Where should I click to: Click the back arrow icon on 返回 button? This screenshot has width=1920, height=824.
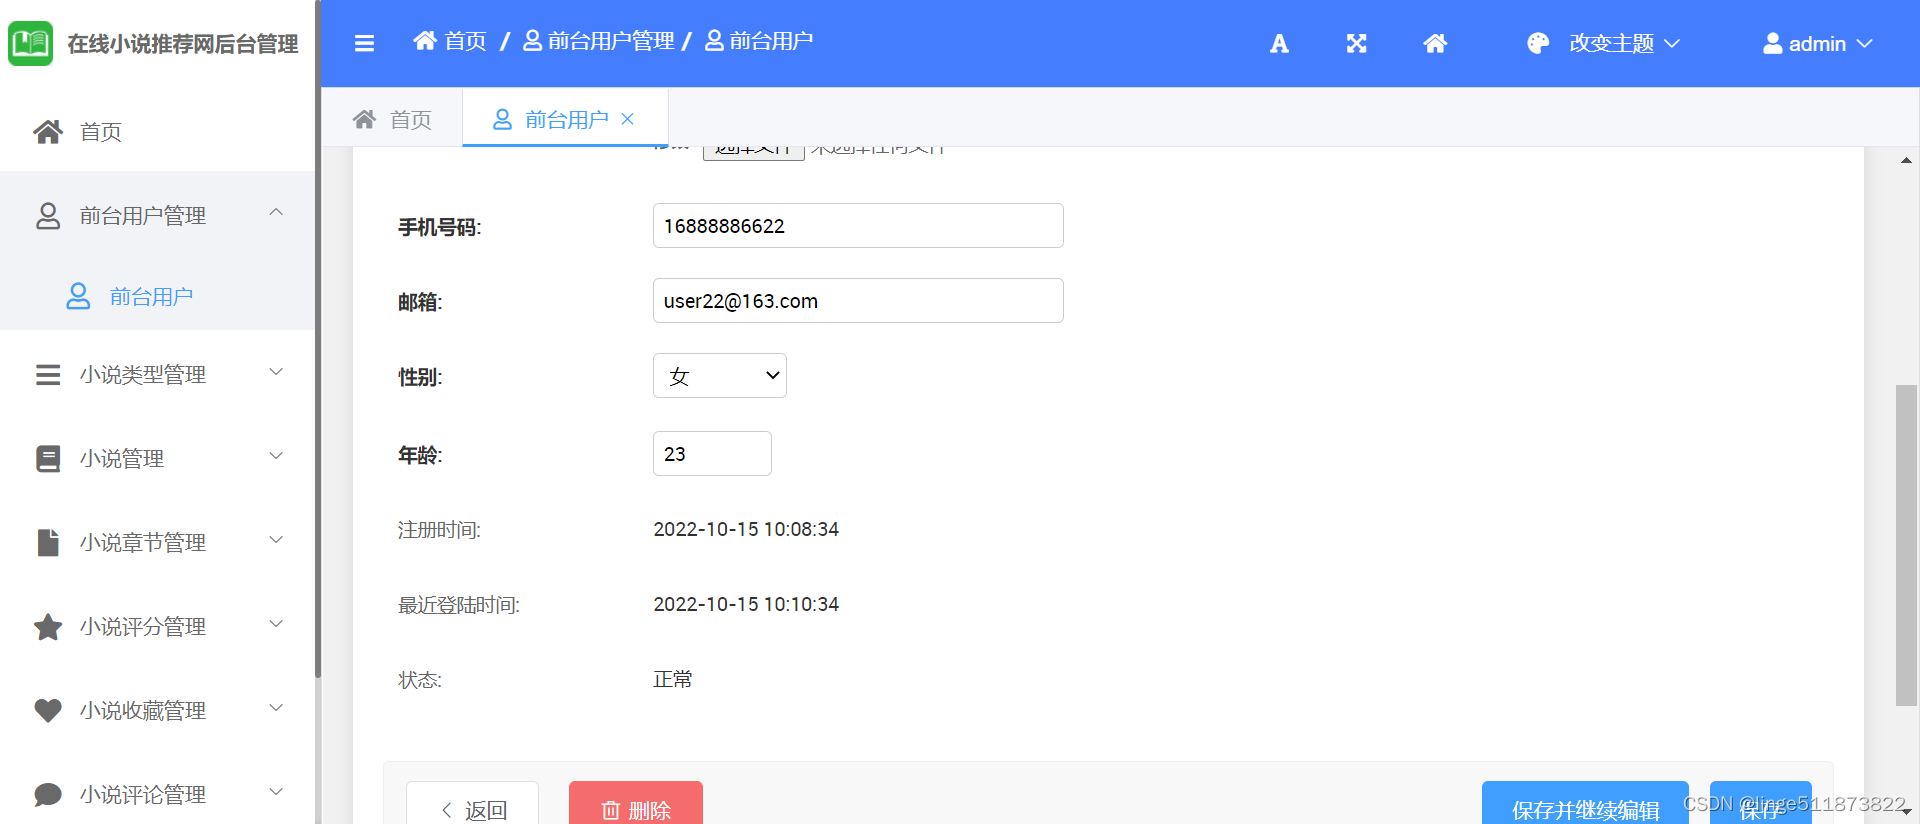click(x=447, y=810)
